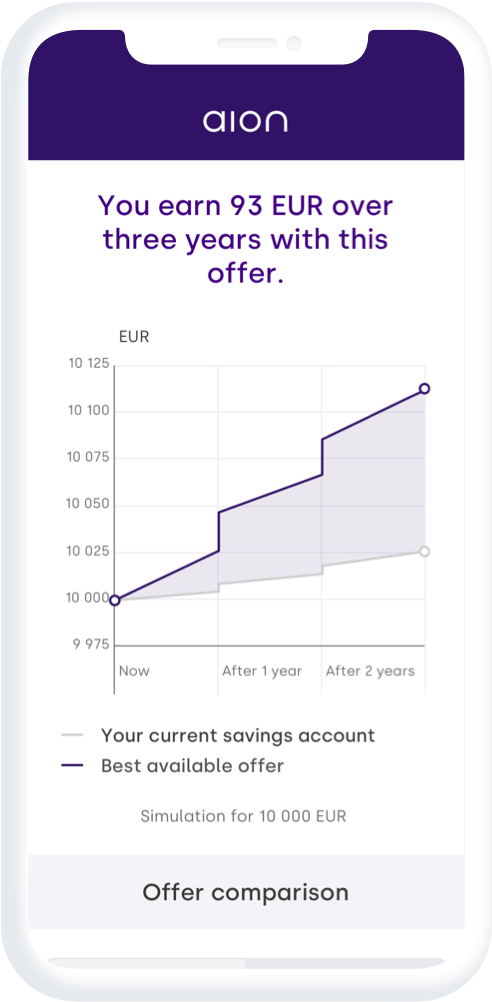Select 'Your current savings account' legend item
492x1002 pixels.
point(238,735)
